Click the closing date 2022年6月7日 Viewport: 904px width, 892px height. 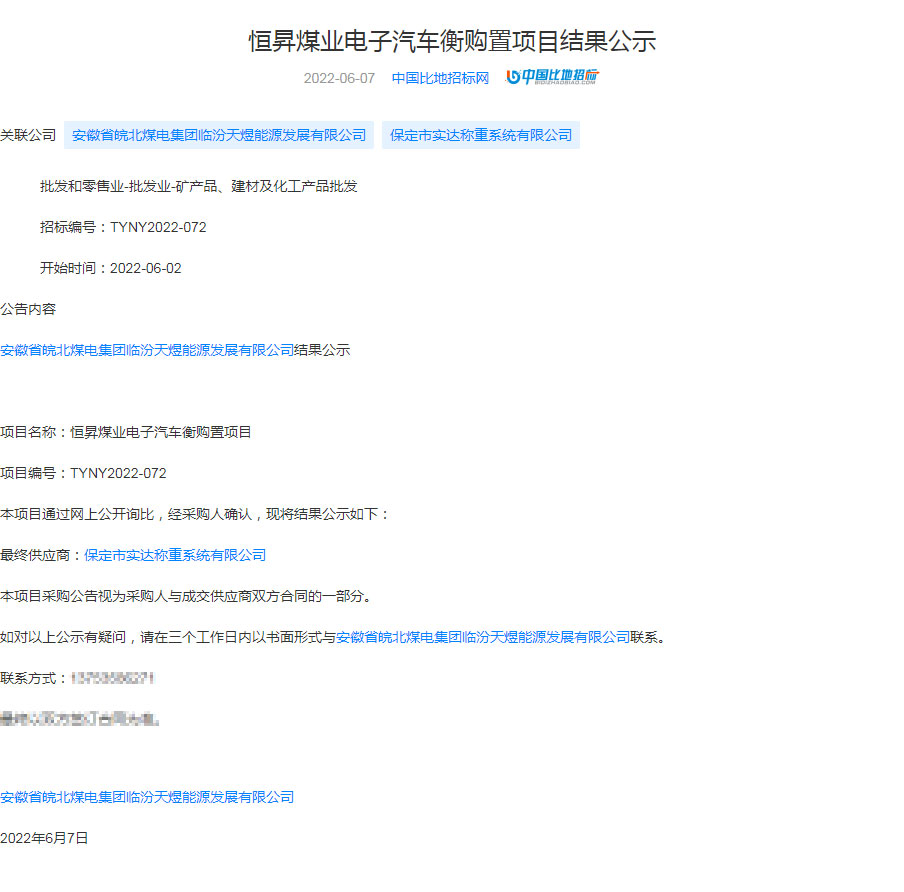(44, 838)
